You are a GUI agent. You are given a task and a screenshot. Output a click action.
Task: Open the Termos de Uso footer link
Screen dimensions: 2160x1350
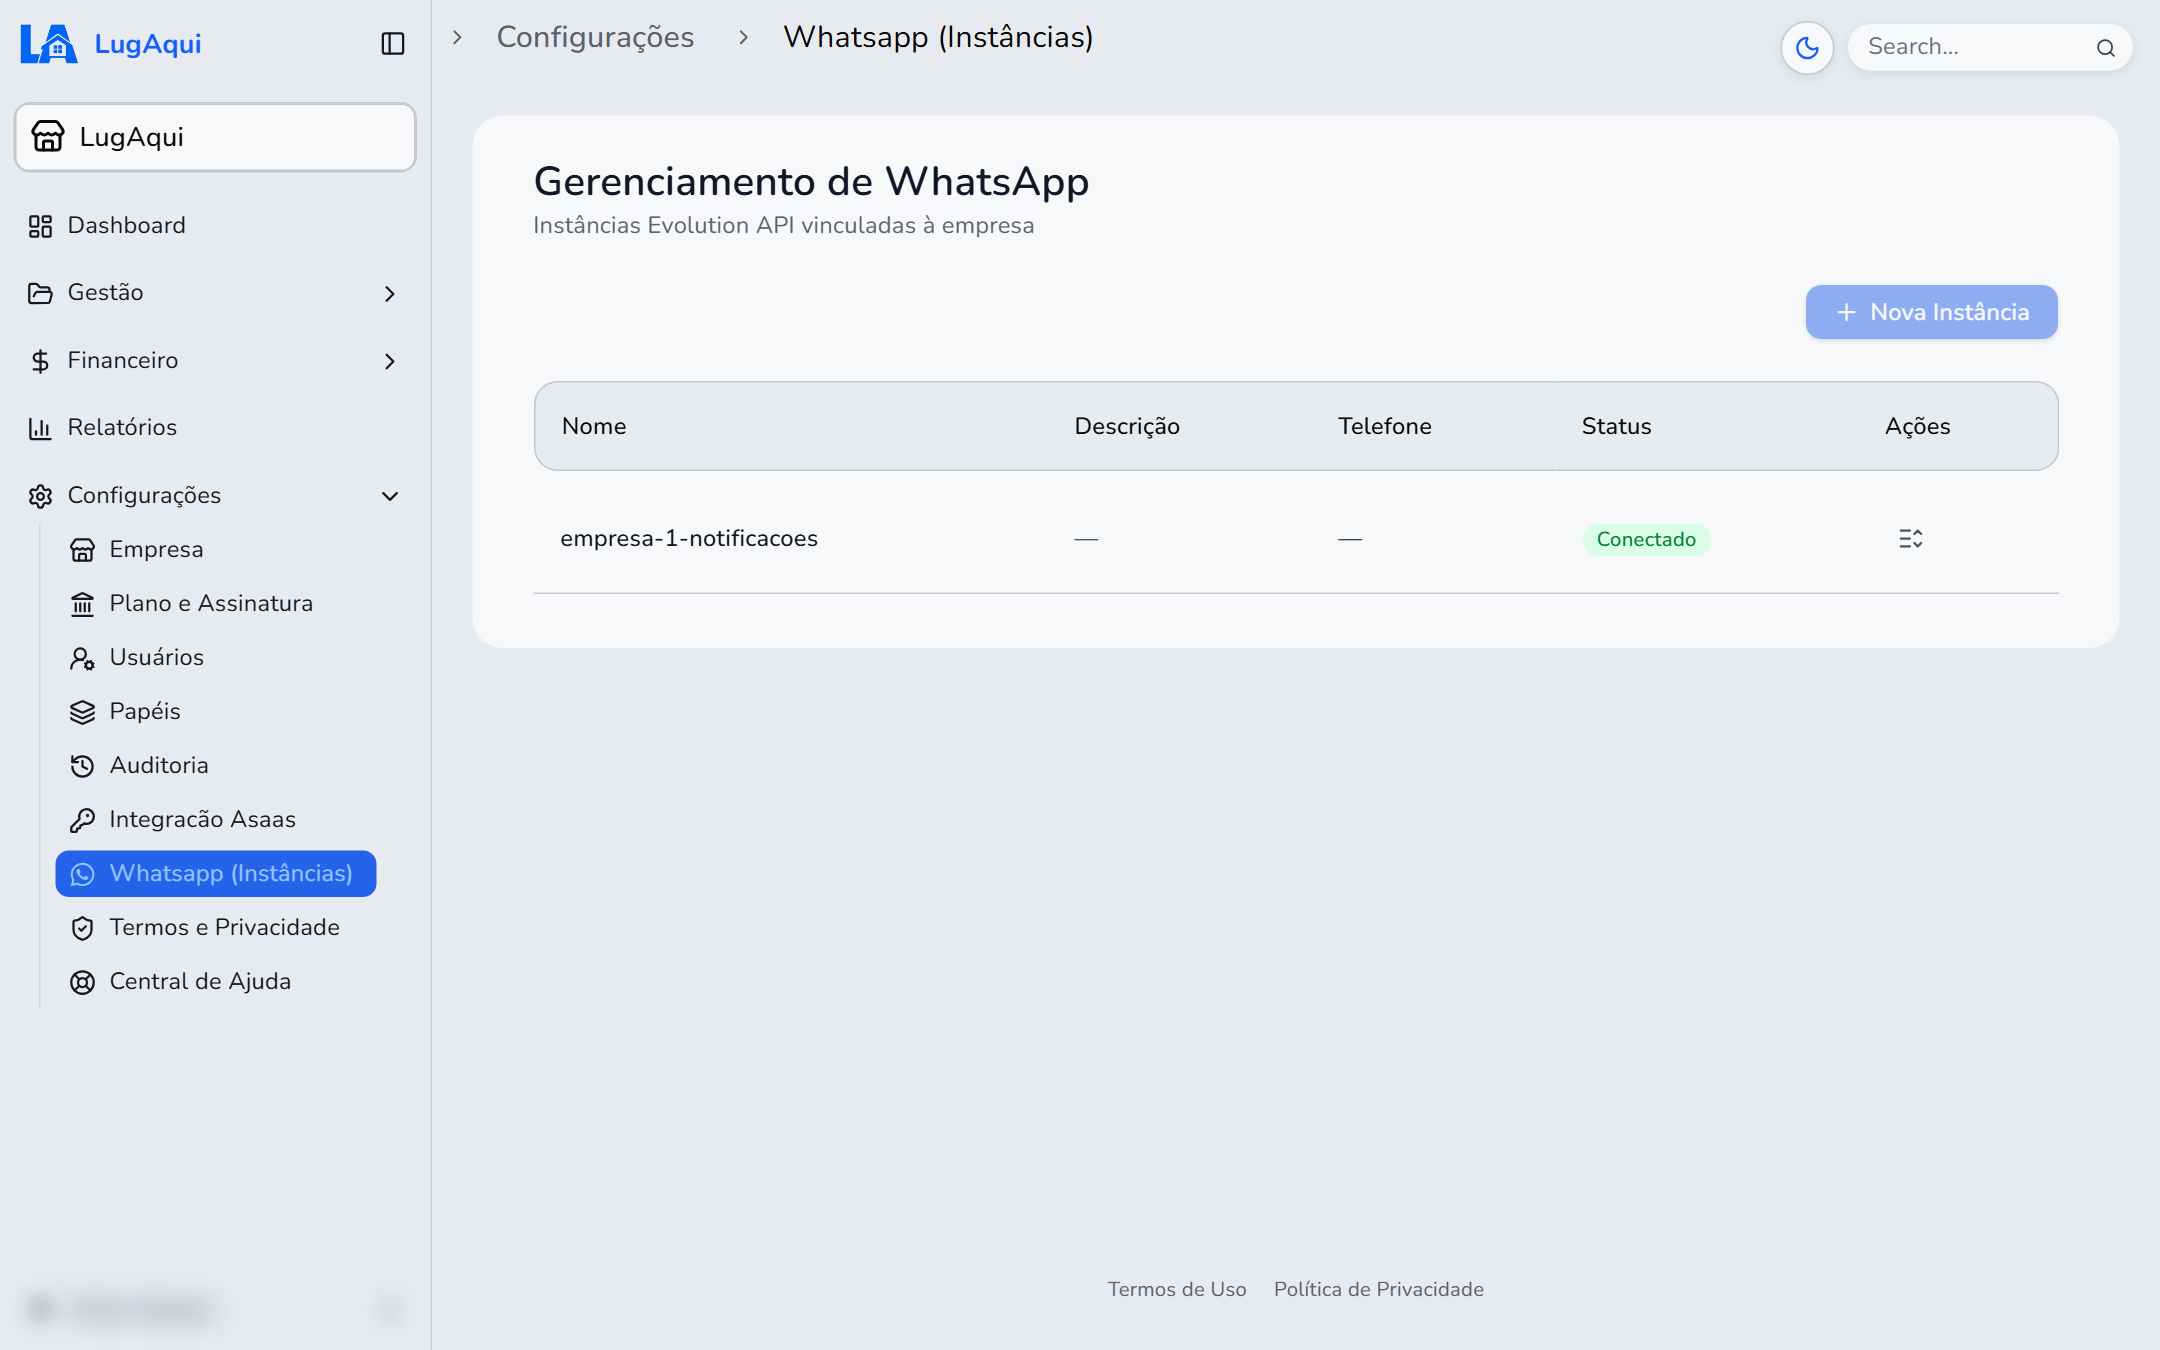1177,1289
